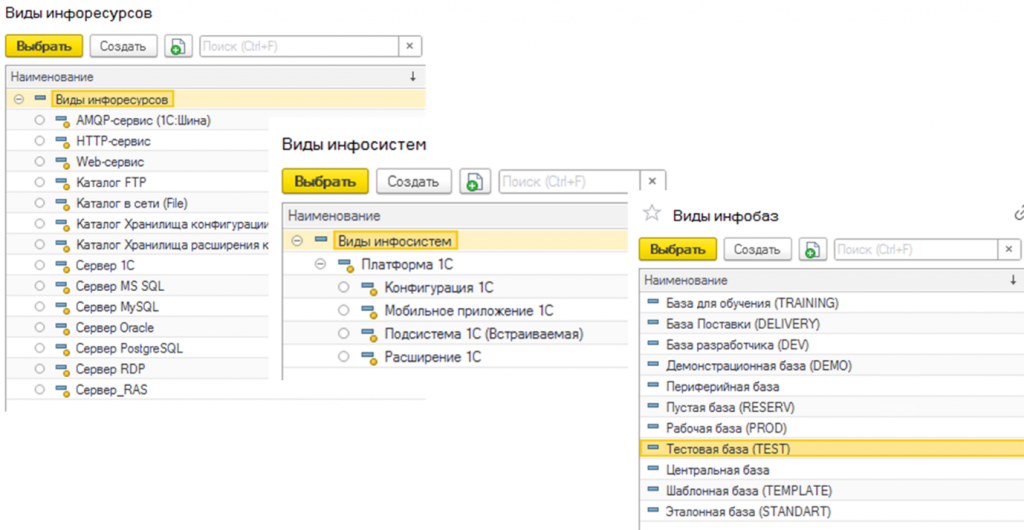This screenshot has width=1024, height=530.
Task: Select the Виды инфоресурсов root row
Action: tap(215, 99)
